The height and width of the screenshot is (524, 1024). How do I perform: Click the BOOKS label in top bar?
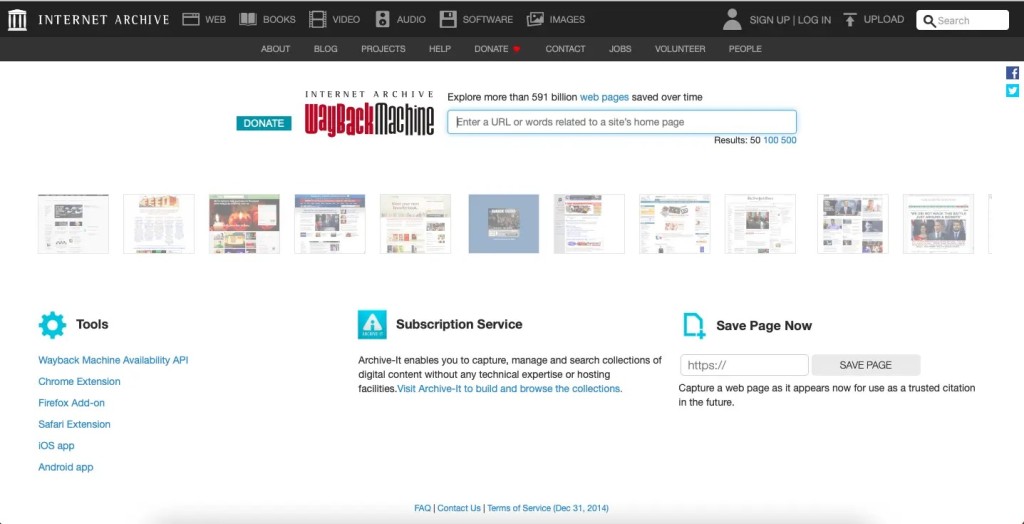[x=280, y=20]
